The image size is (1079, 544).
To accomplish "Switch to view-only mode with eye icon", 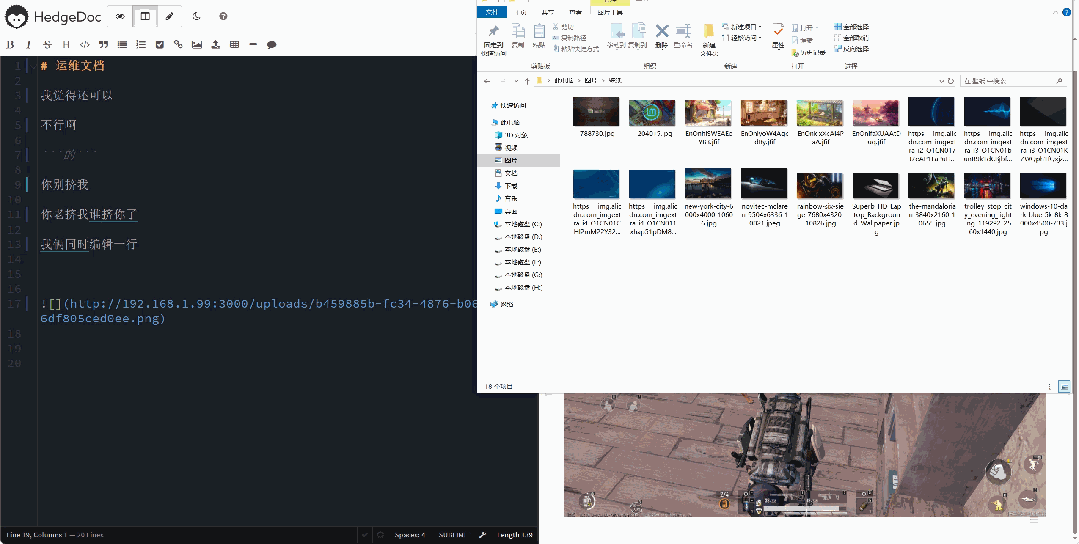I will click(x=120, y=17).
